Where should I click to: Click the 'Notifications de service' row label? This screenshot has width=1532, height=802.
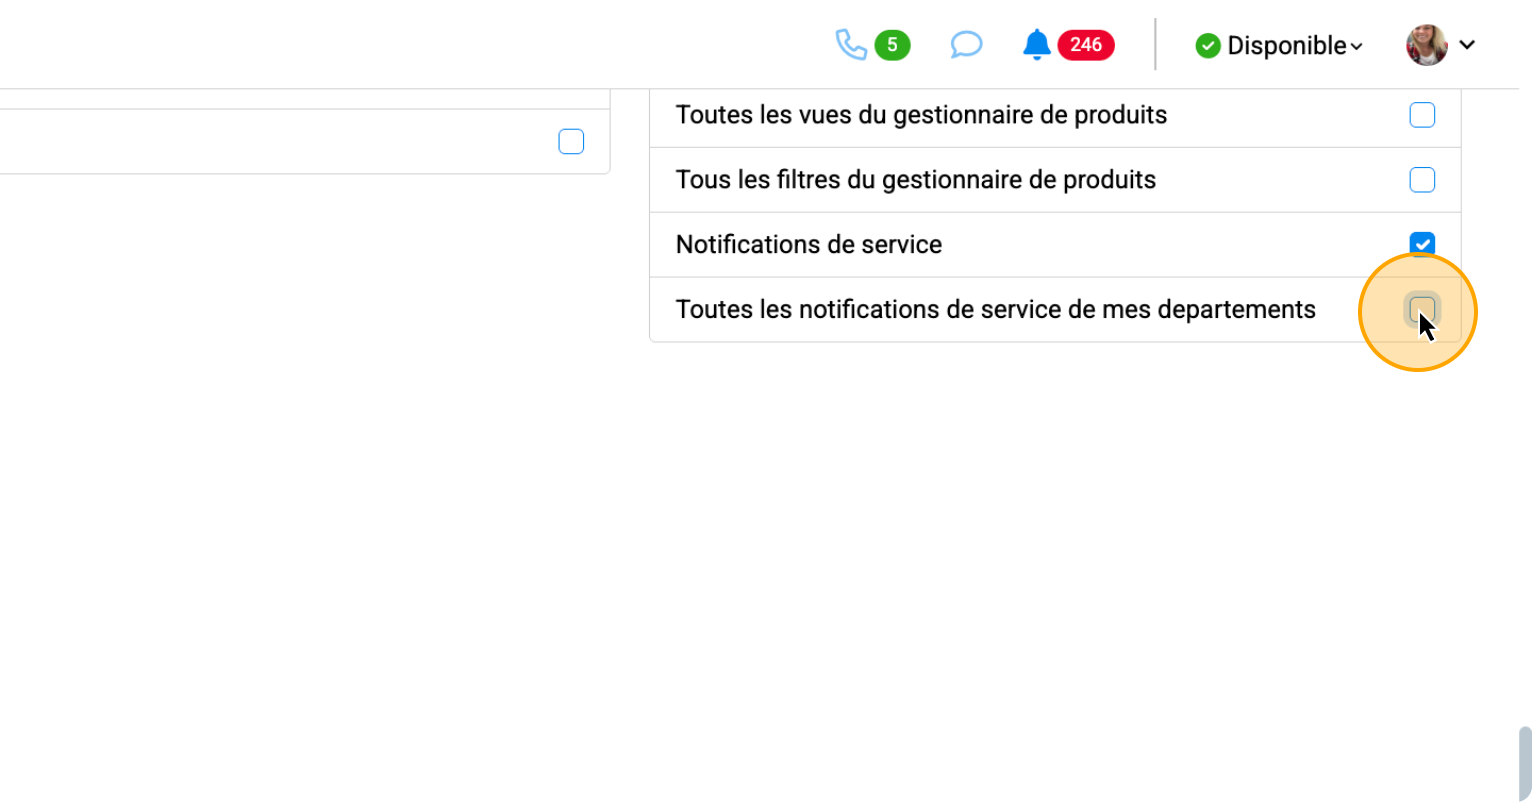pyautogui.click(x=808, y=245)
